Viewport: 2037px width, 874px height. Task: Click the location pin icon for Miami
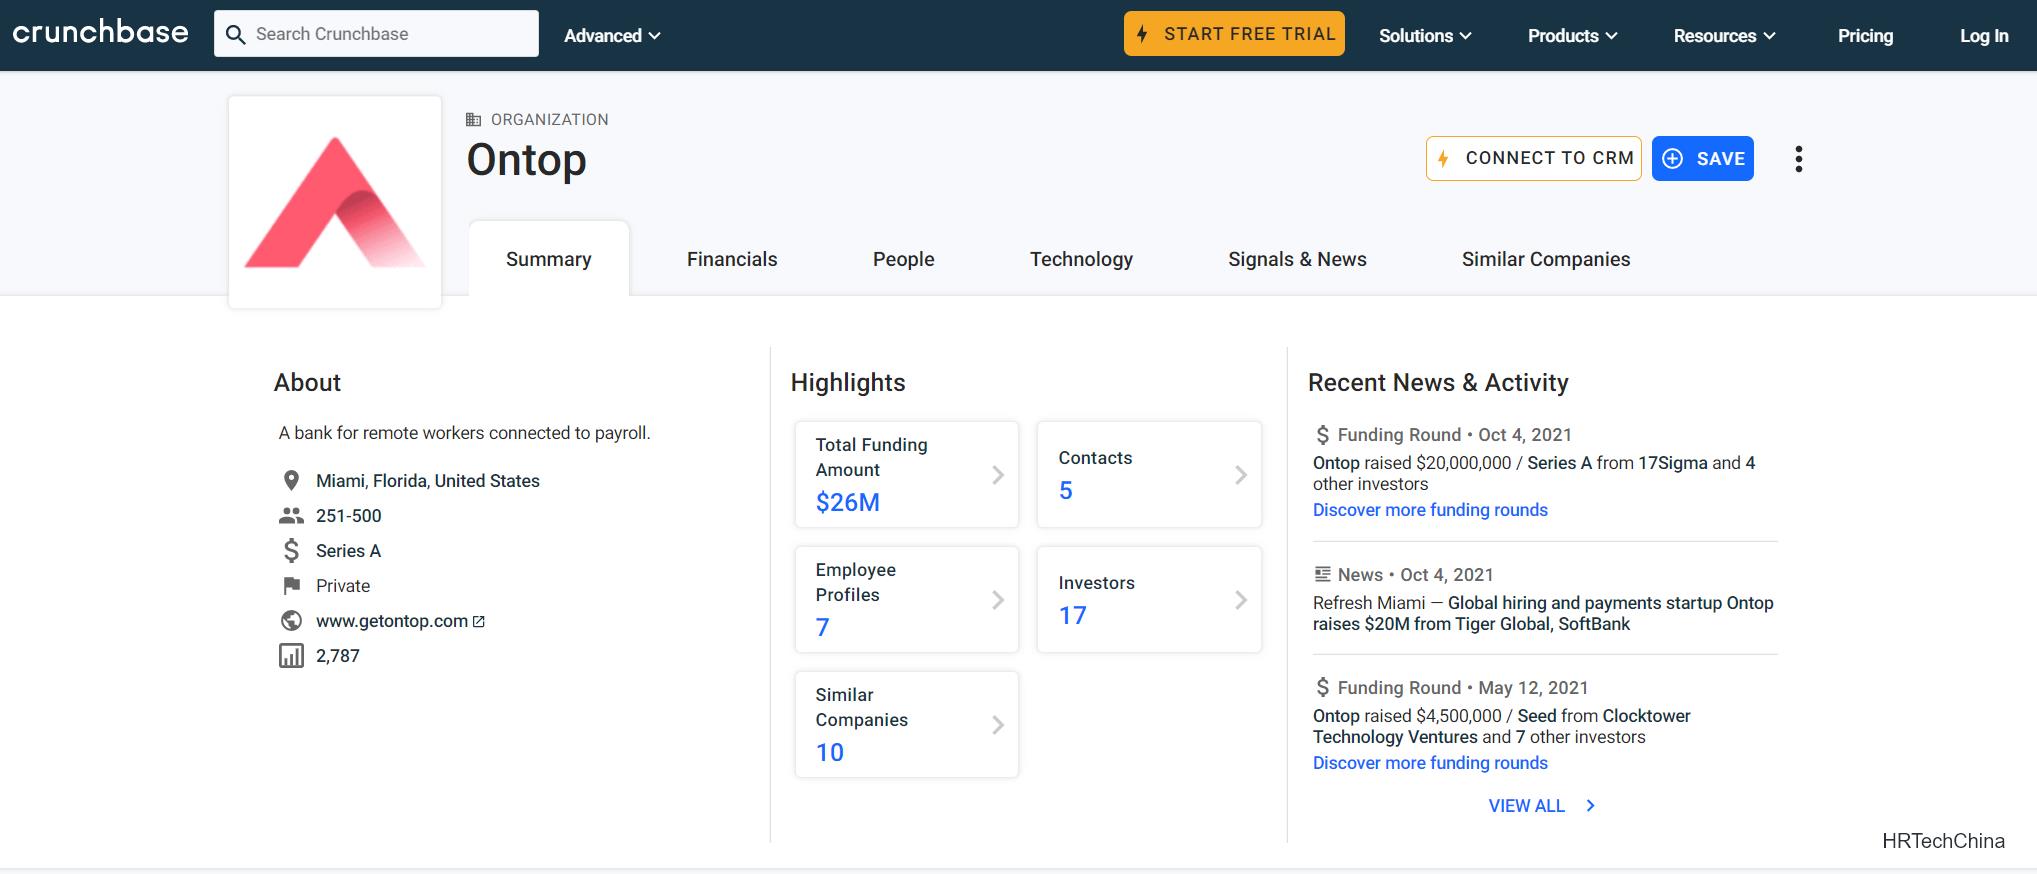point(291,481)
